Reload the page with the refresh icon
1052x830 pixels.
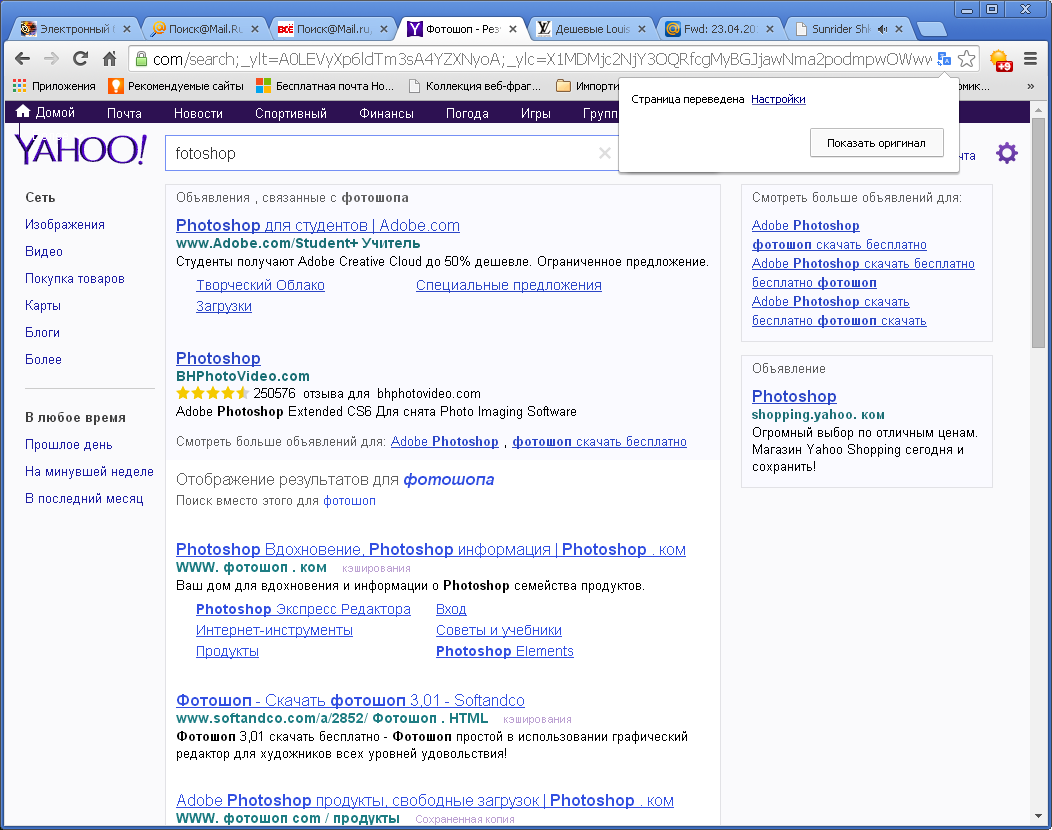[81, 59]
